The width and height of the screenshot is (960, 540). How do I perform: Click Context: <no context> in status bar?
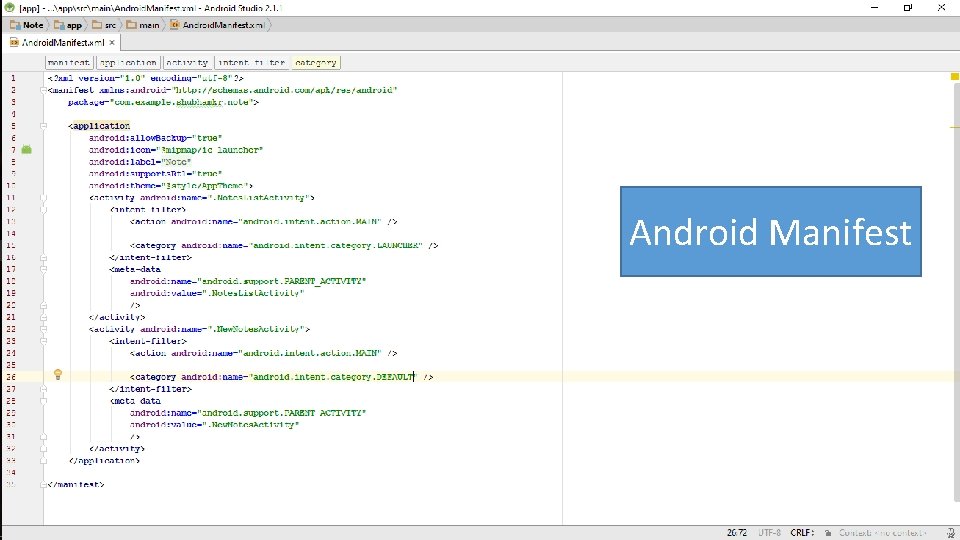883,533
